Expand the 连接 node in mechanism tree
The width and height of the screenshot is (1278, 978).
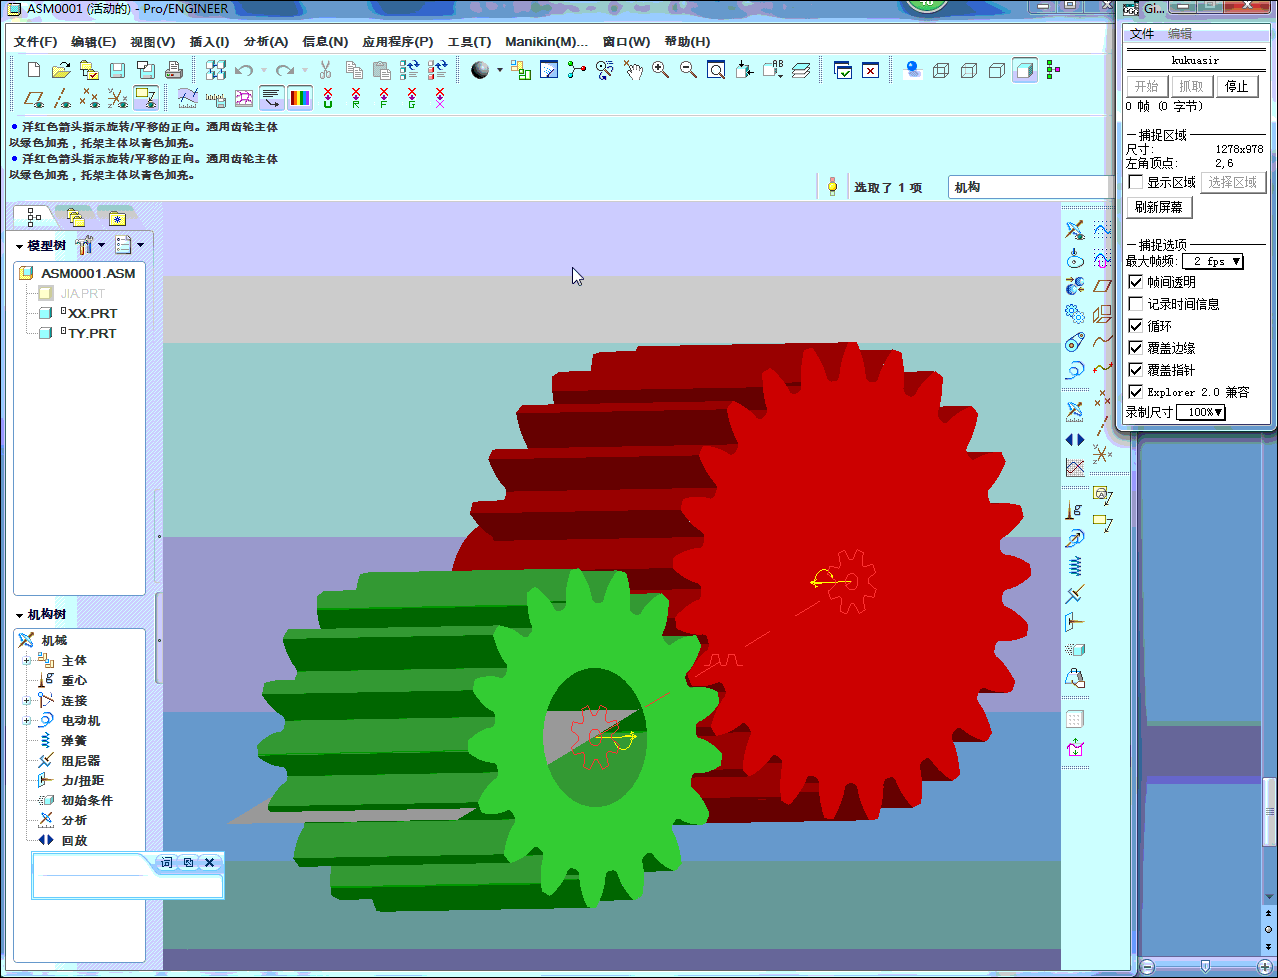pyautogui.click(x=27, y=700)
